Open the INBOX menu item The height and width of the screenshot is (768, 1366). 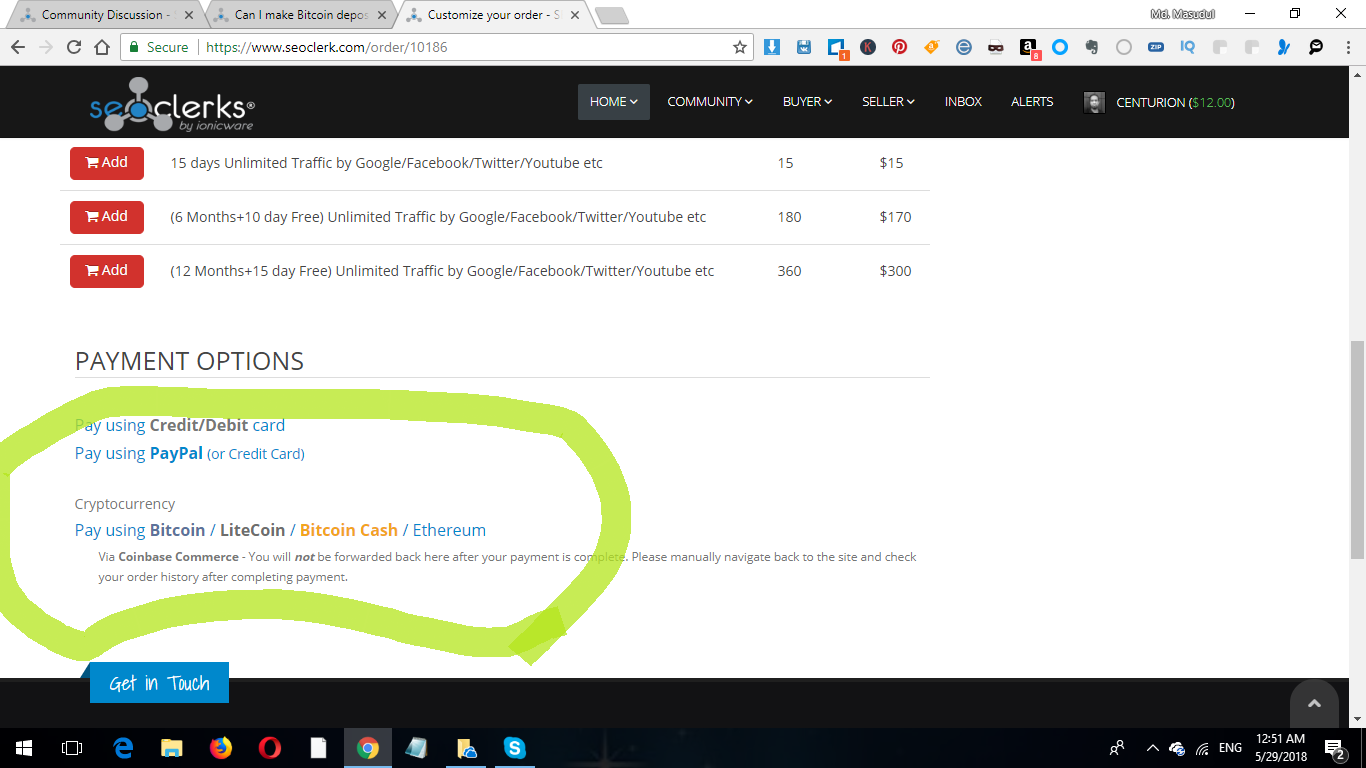pos(963,102)
